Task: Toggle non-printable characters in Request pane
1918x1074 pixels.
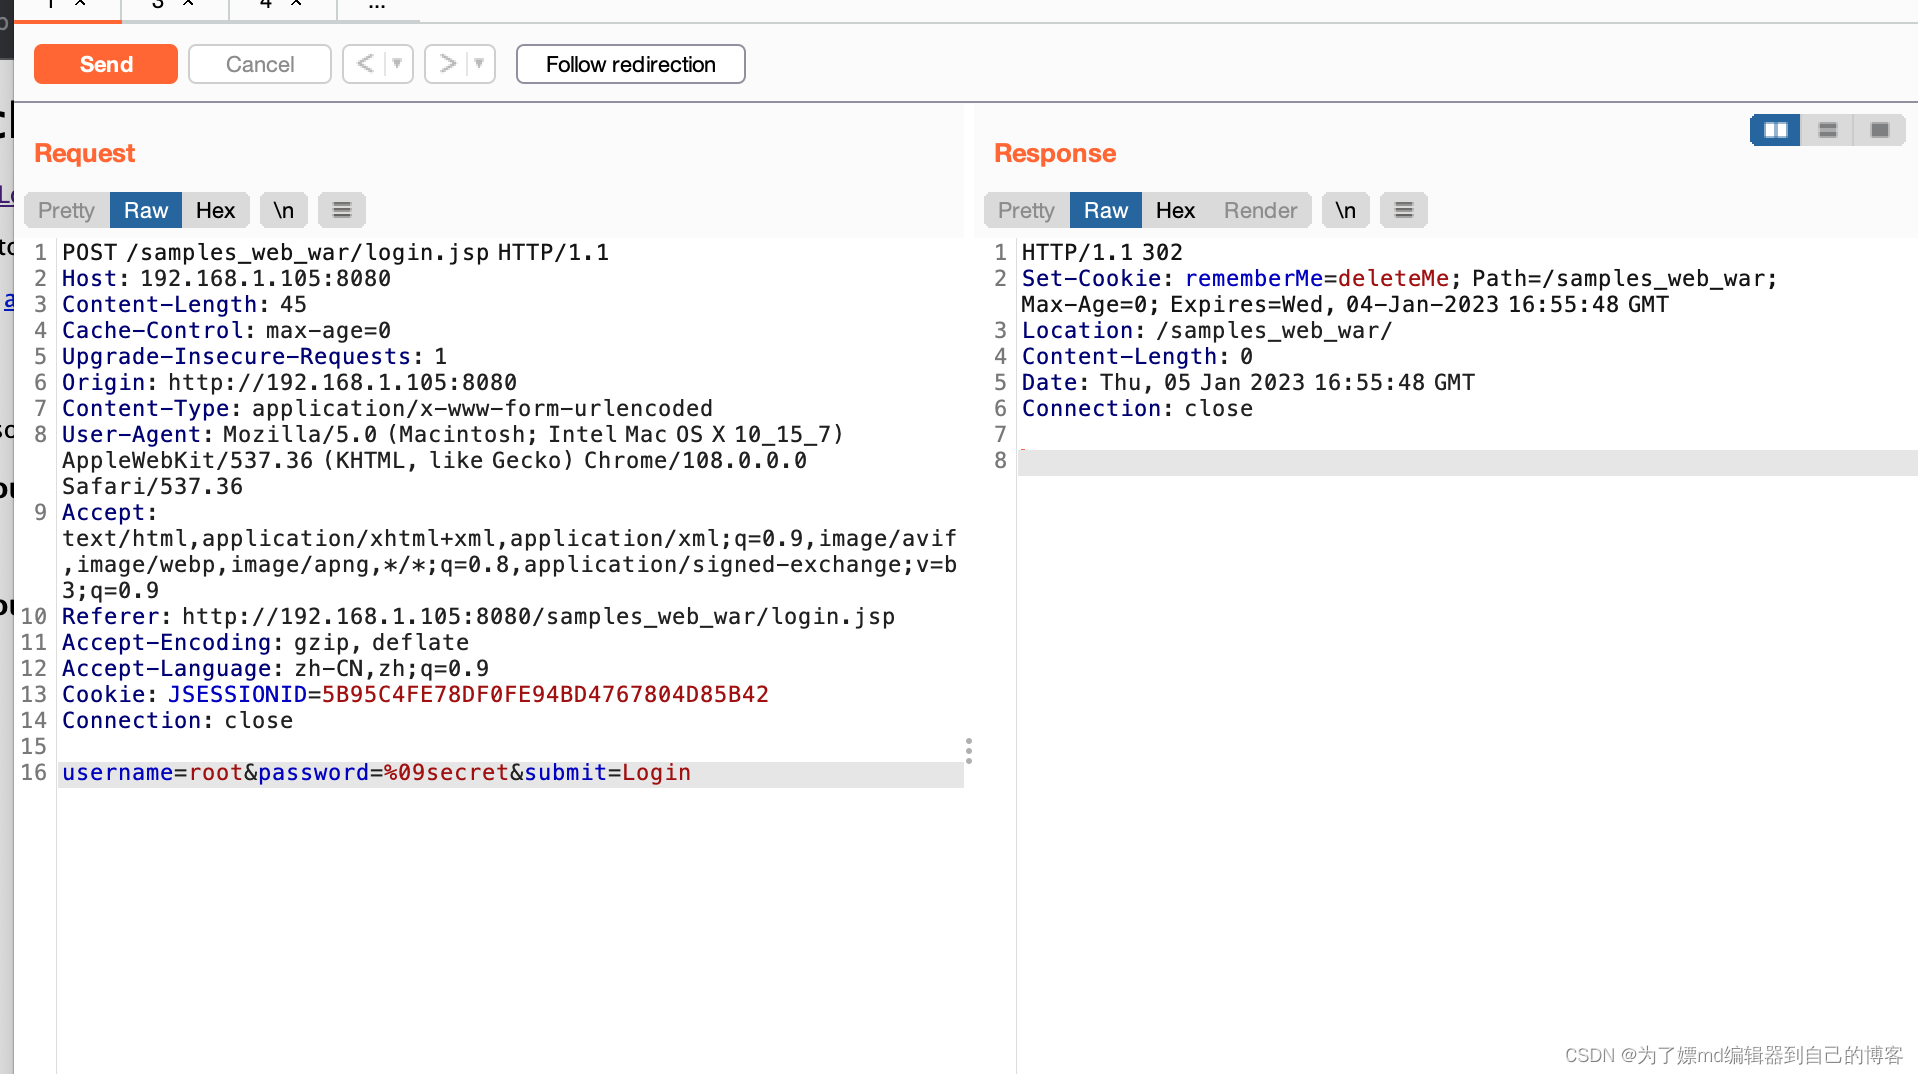Action: (x=284, y=210)
